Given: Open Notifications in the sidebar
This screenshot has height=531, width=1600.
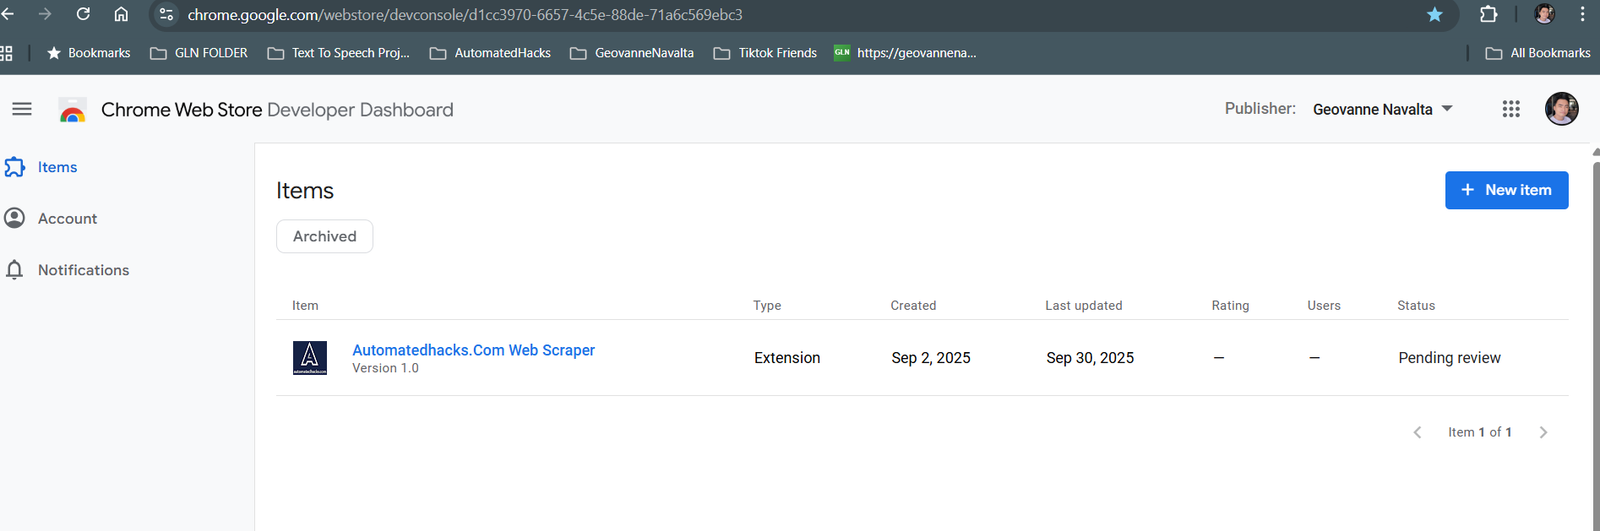Looking at the screenshot, I should tap(83, 270).
